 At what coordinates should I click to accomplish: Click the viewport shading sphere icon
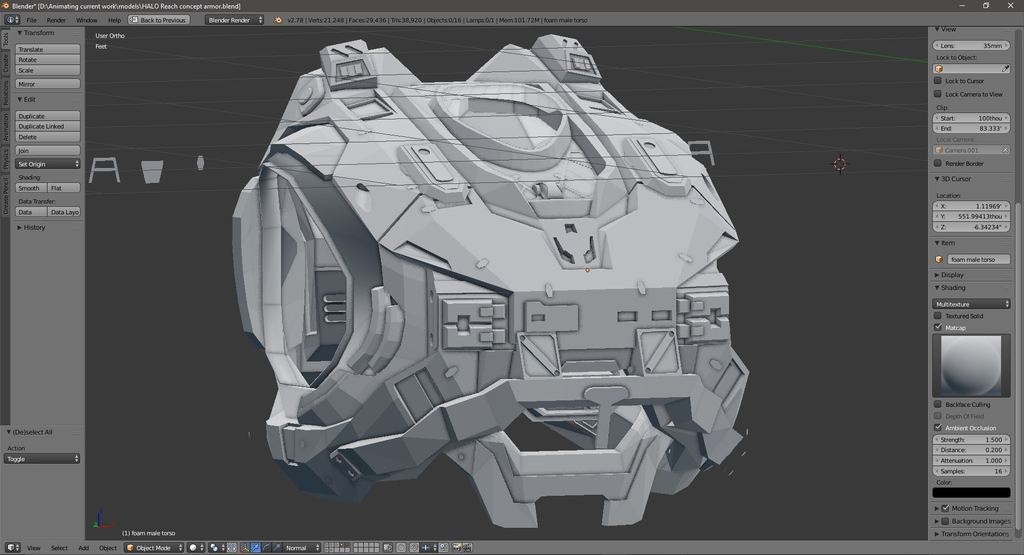[195, 547]
